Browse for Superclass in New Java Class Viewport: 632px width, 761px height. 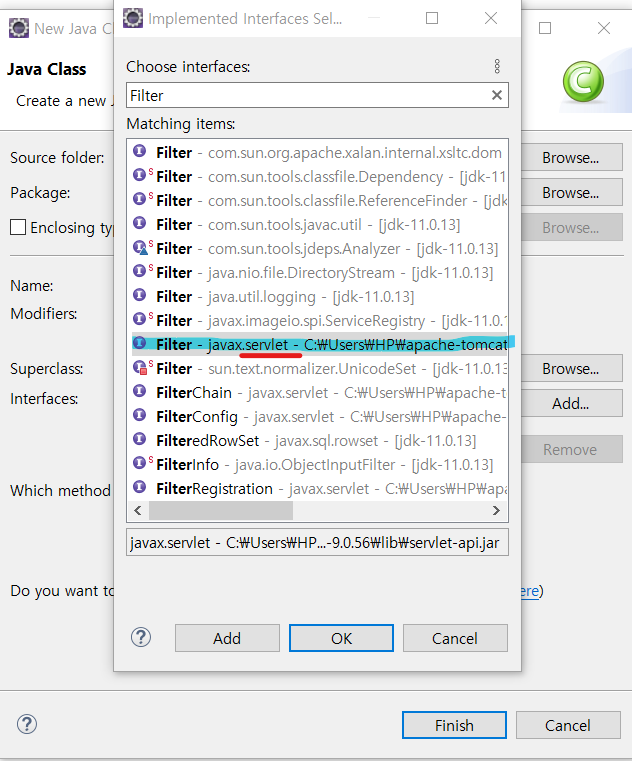point(571,368)
